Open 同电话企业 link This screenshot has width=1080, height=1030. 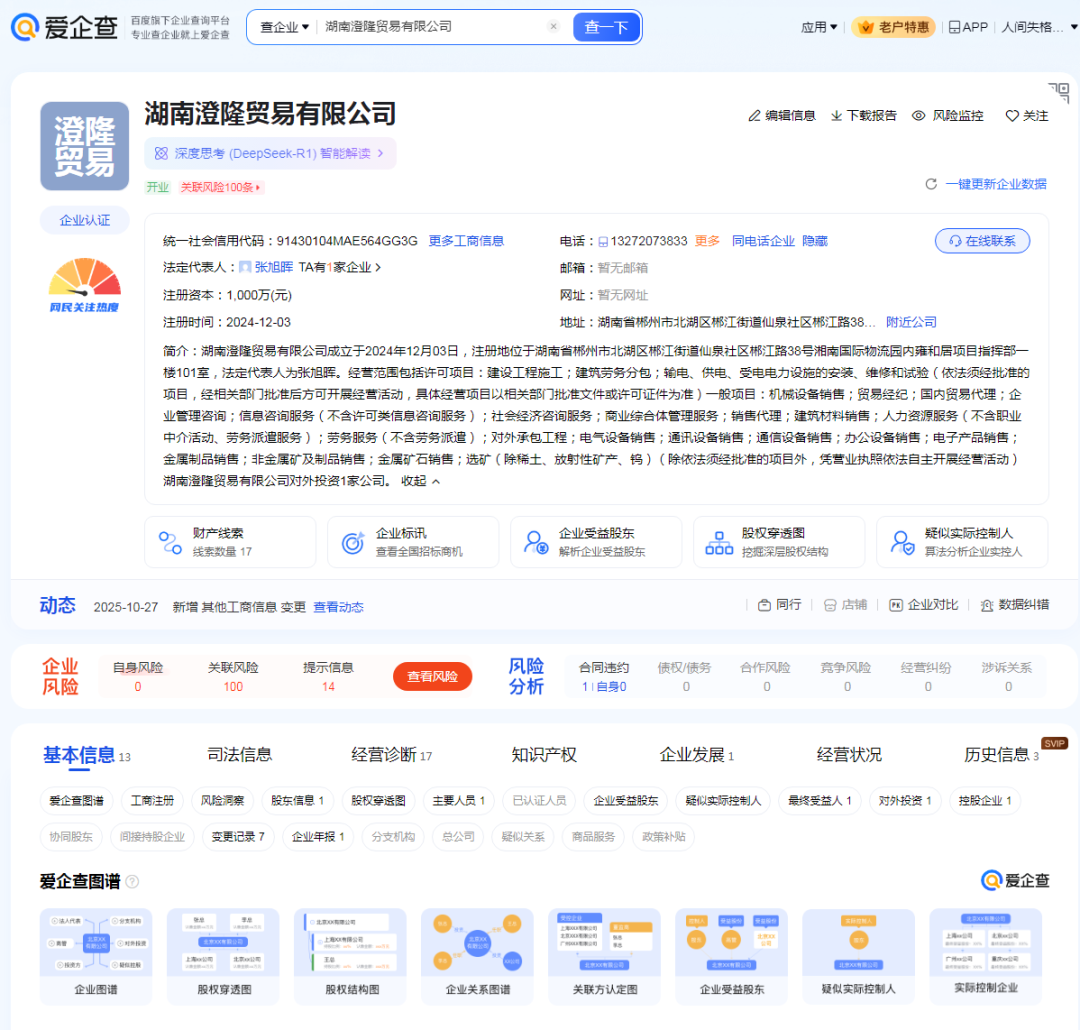coord(763,240)
